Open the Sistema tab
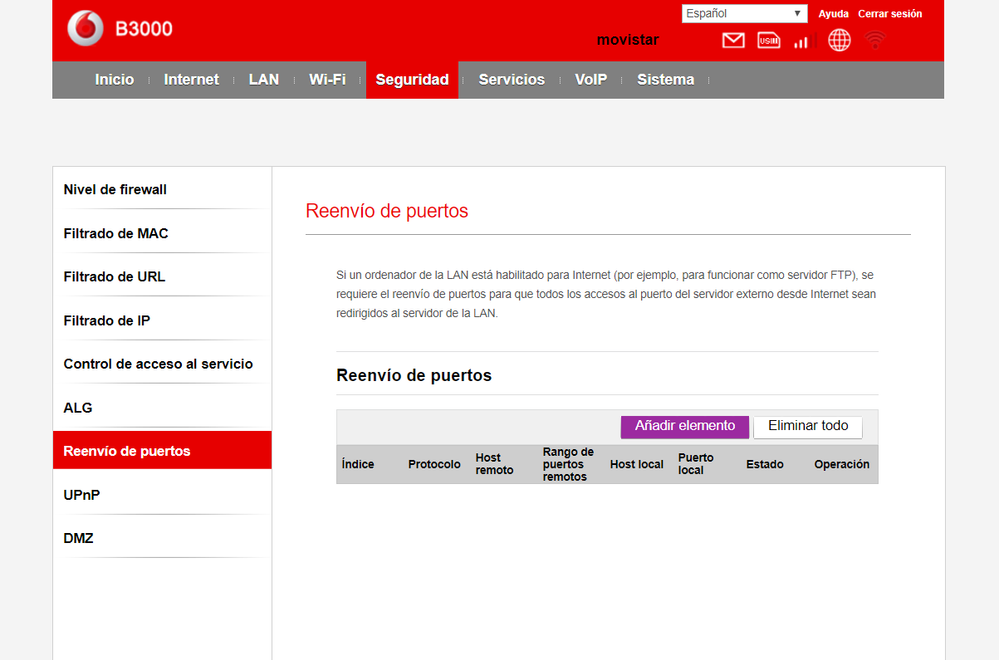This screenshot has height=660, width=999. click(x=665, y=80)
